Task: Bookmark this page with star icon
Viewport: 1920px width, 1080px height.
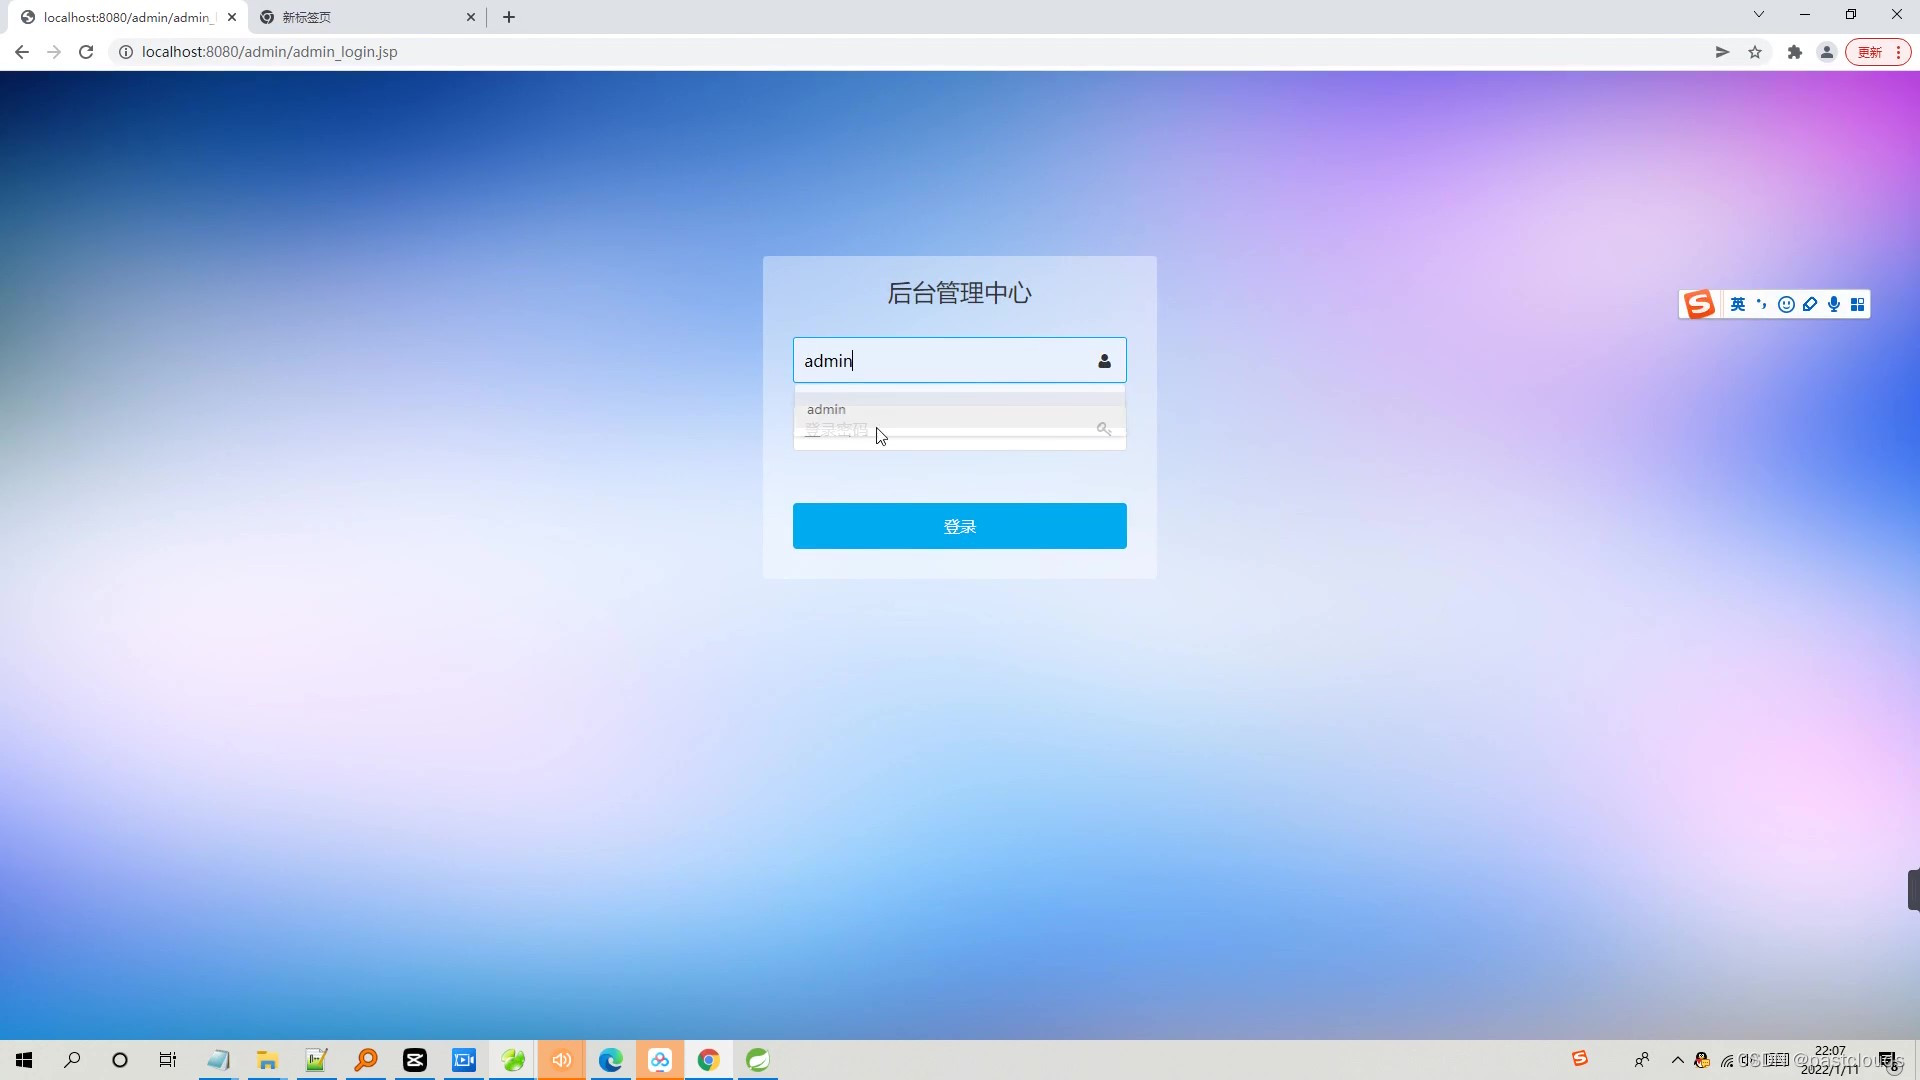Action: pyautogui.click(x=1755, y=52)
